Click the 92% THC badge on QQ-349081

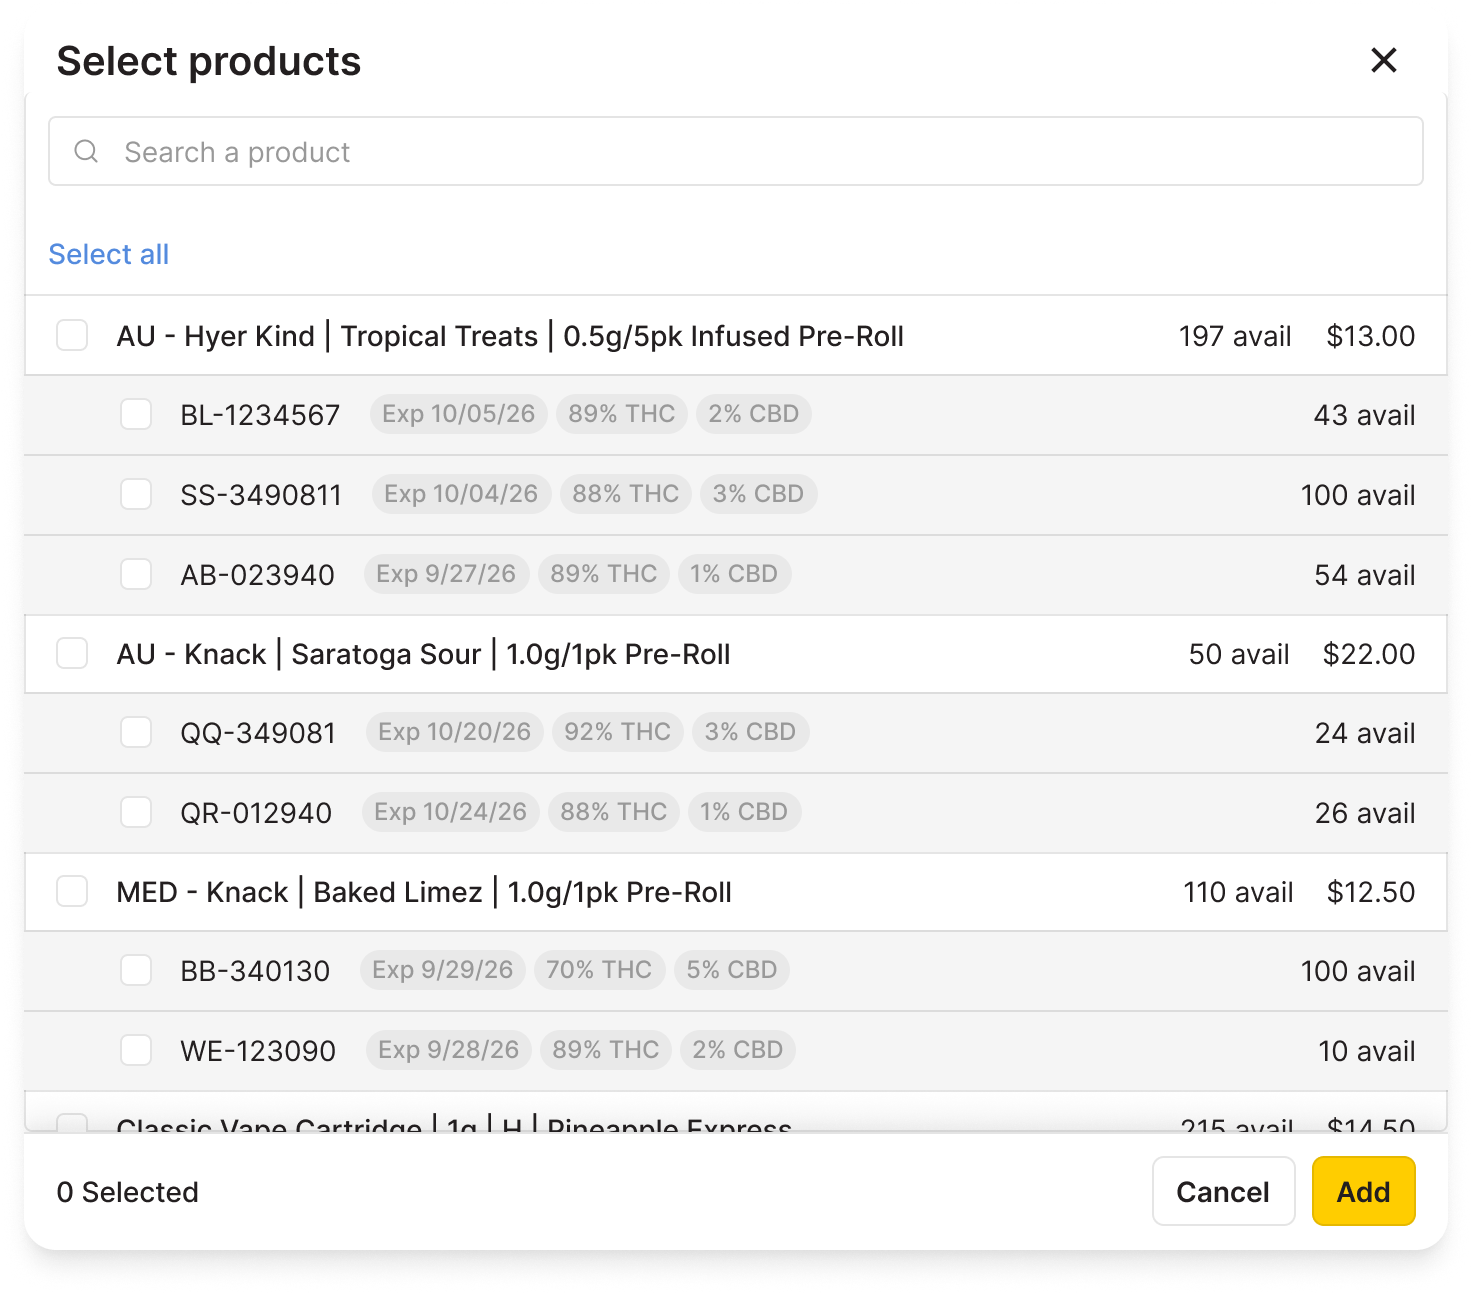tap(617, 731)
